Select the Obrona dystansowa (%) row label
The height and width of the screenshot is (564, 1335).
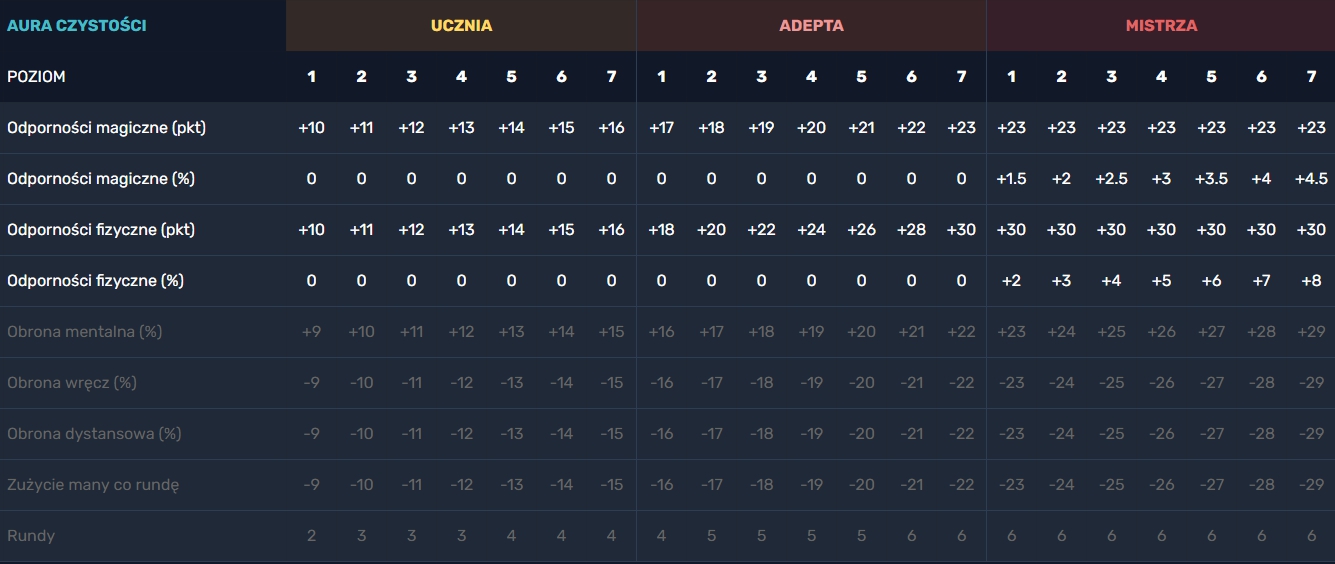tap(94, 434)
